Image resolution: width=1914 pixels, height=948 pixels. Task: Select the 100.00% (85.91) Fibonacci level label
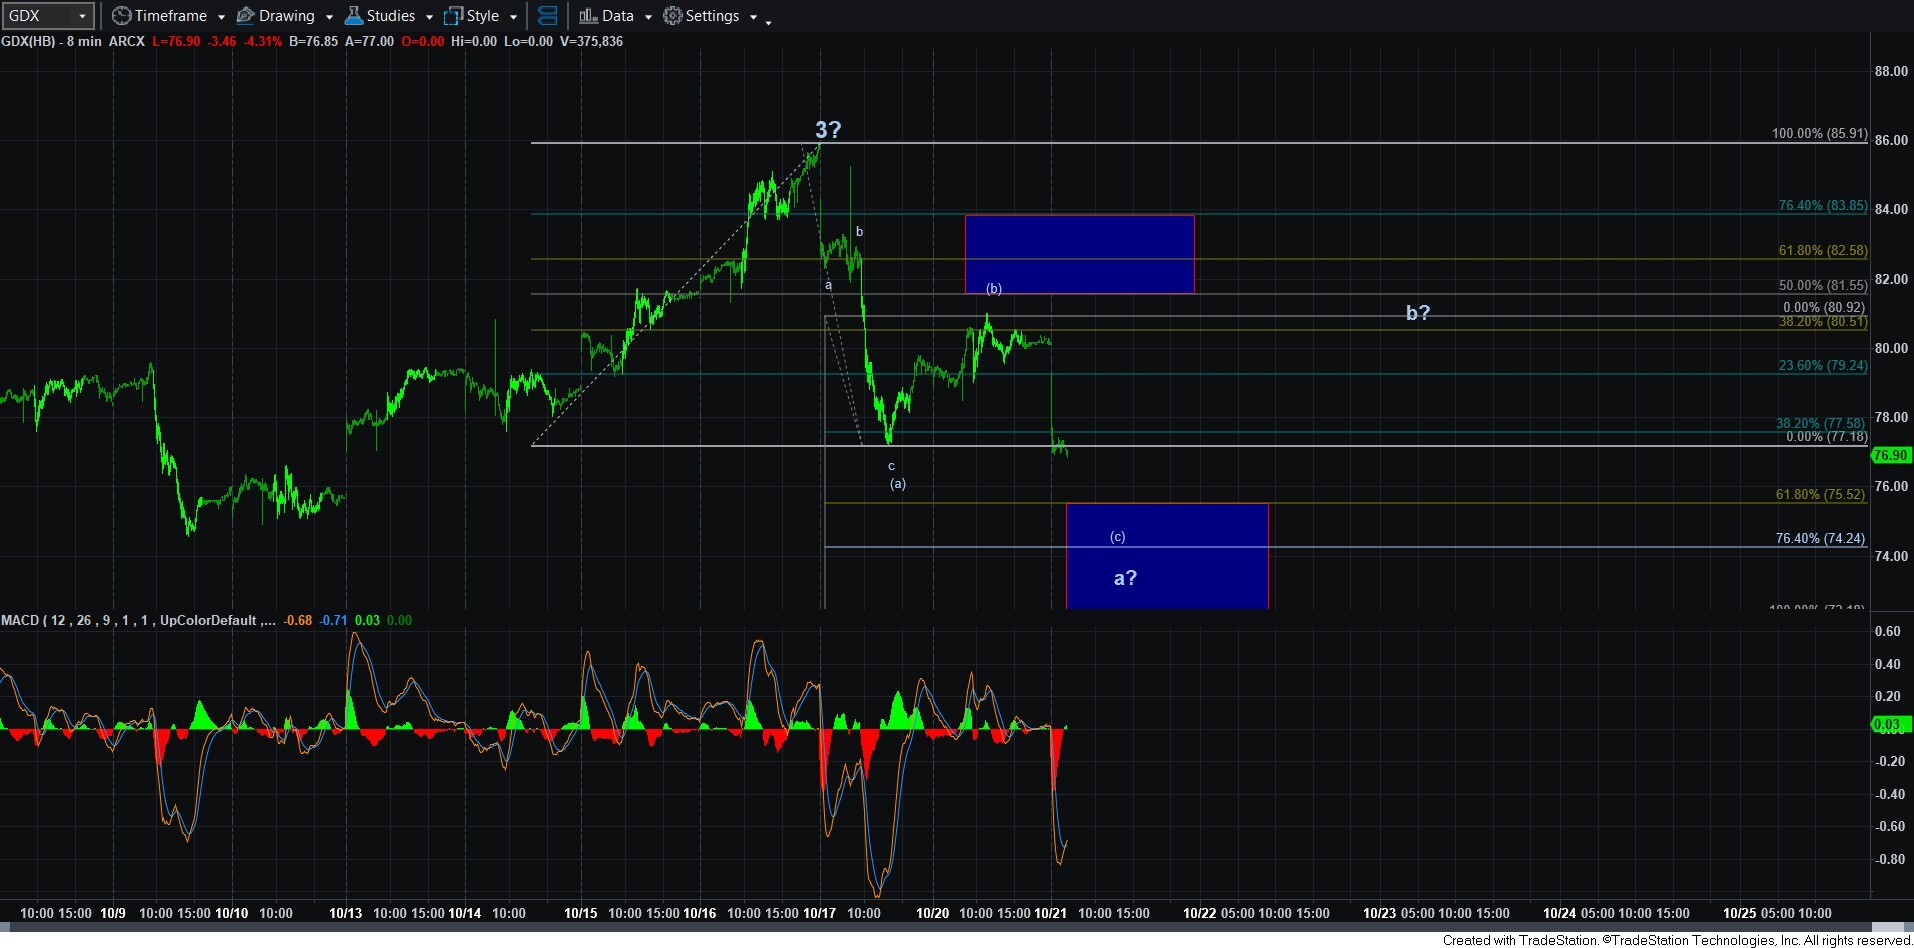[1818, 133]
